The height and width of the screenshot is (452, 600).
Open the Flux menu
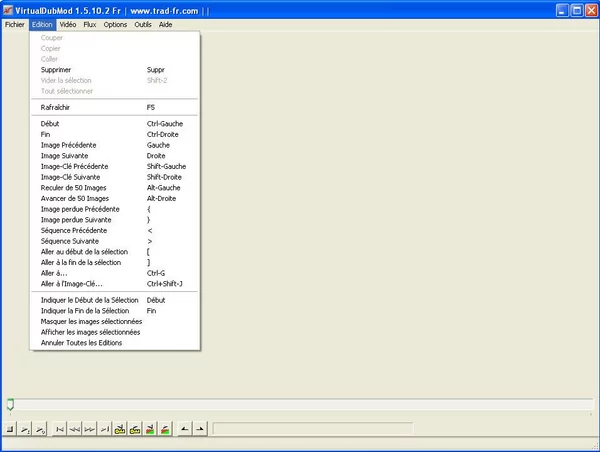click(90, 24)
